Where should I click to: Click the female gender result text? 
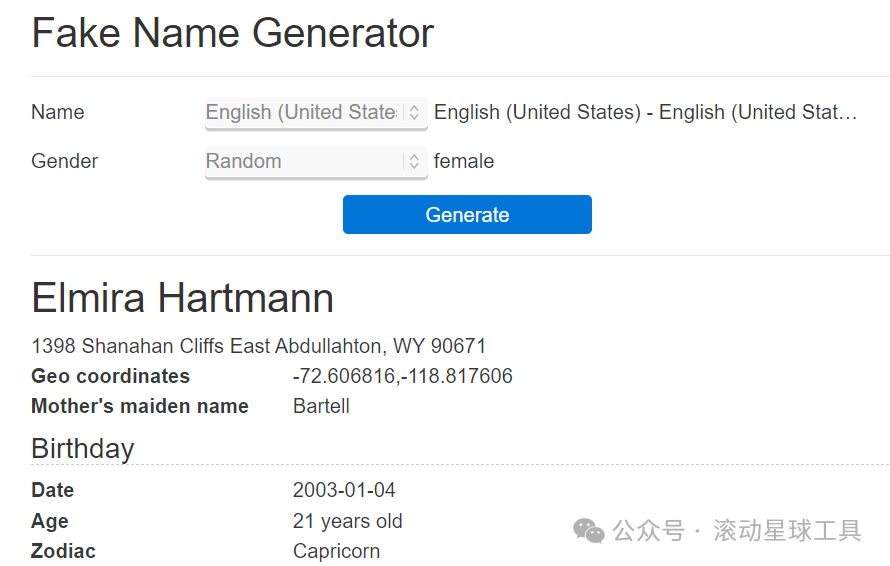click(464, 162)
